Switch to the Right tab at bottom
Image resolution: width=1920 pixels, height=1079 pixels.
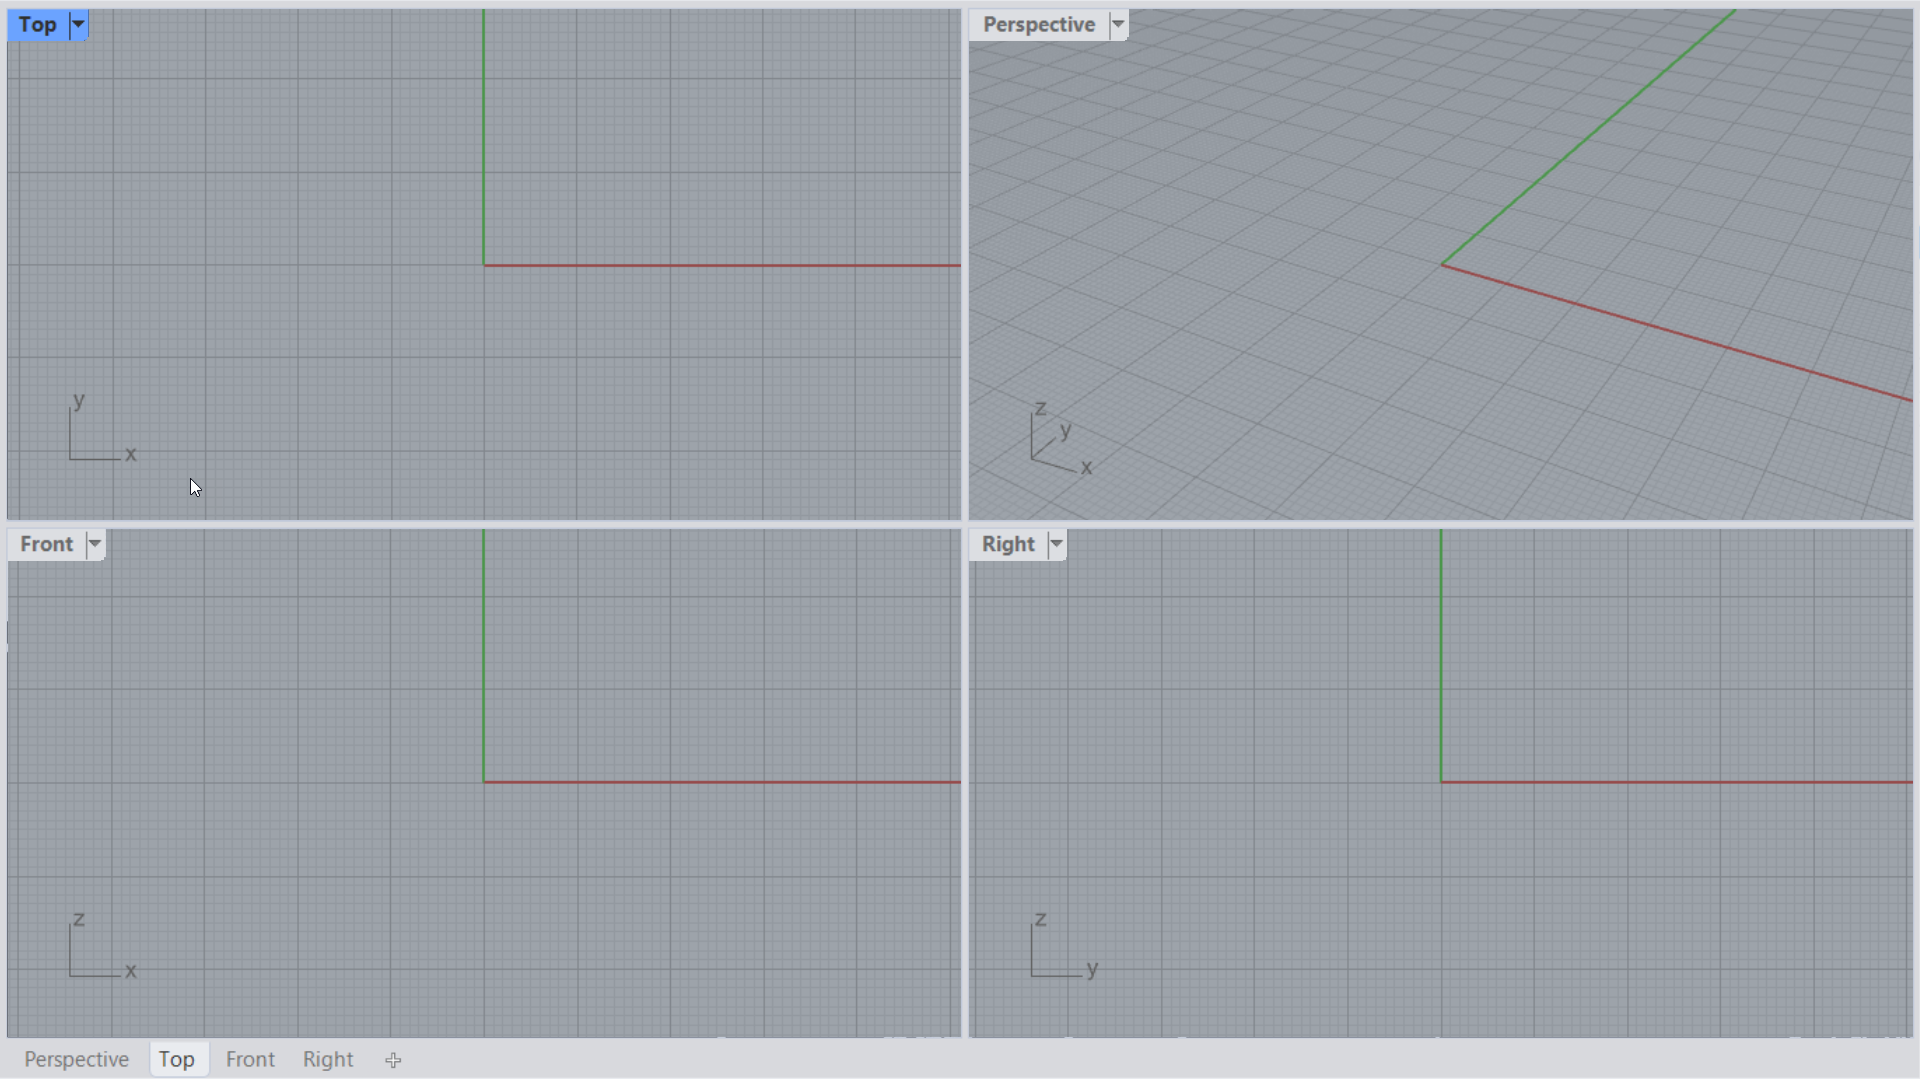point(327,1059)
